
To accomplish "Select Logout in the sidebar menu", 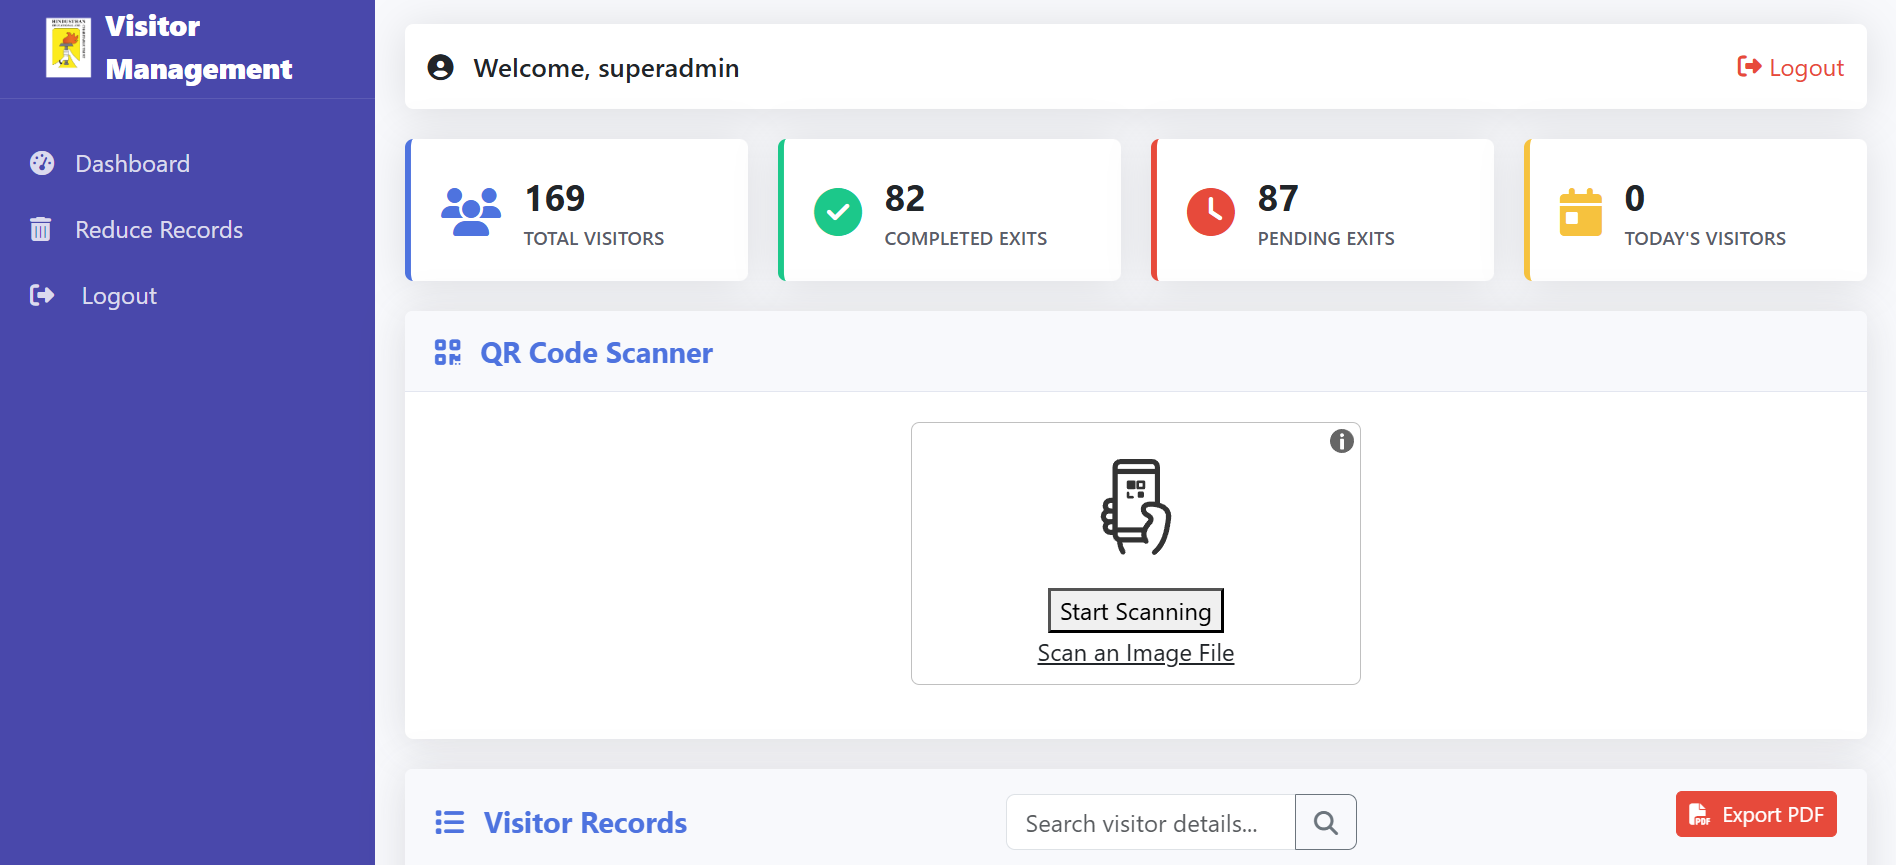I will pyautogui.click(x=118, y=296).
